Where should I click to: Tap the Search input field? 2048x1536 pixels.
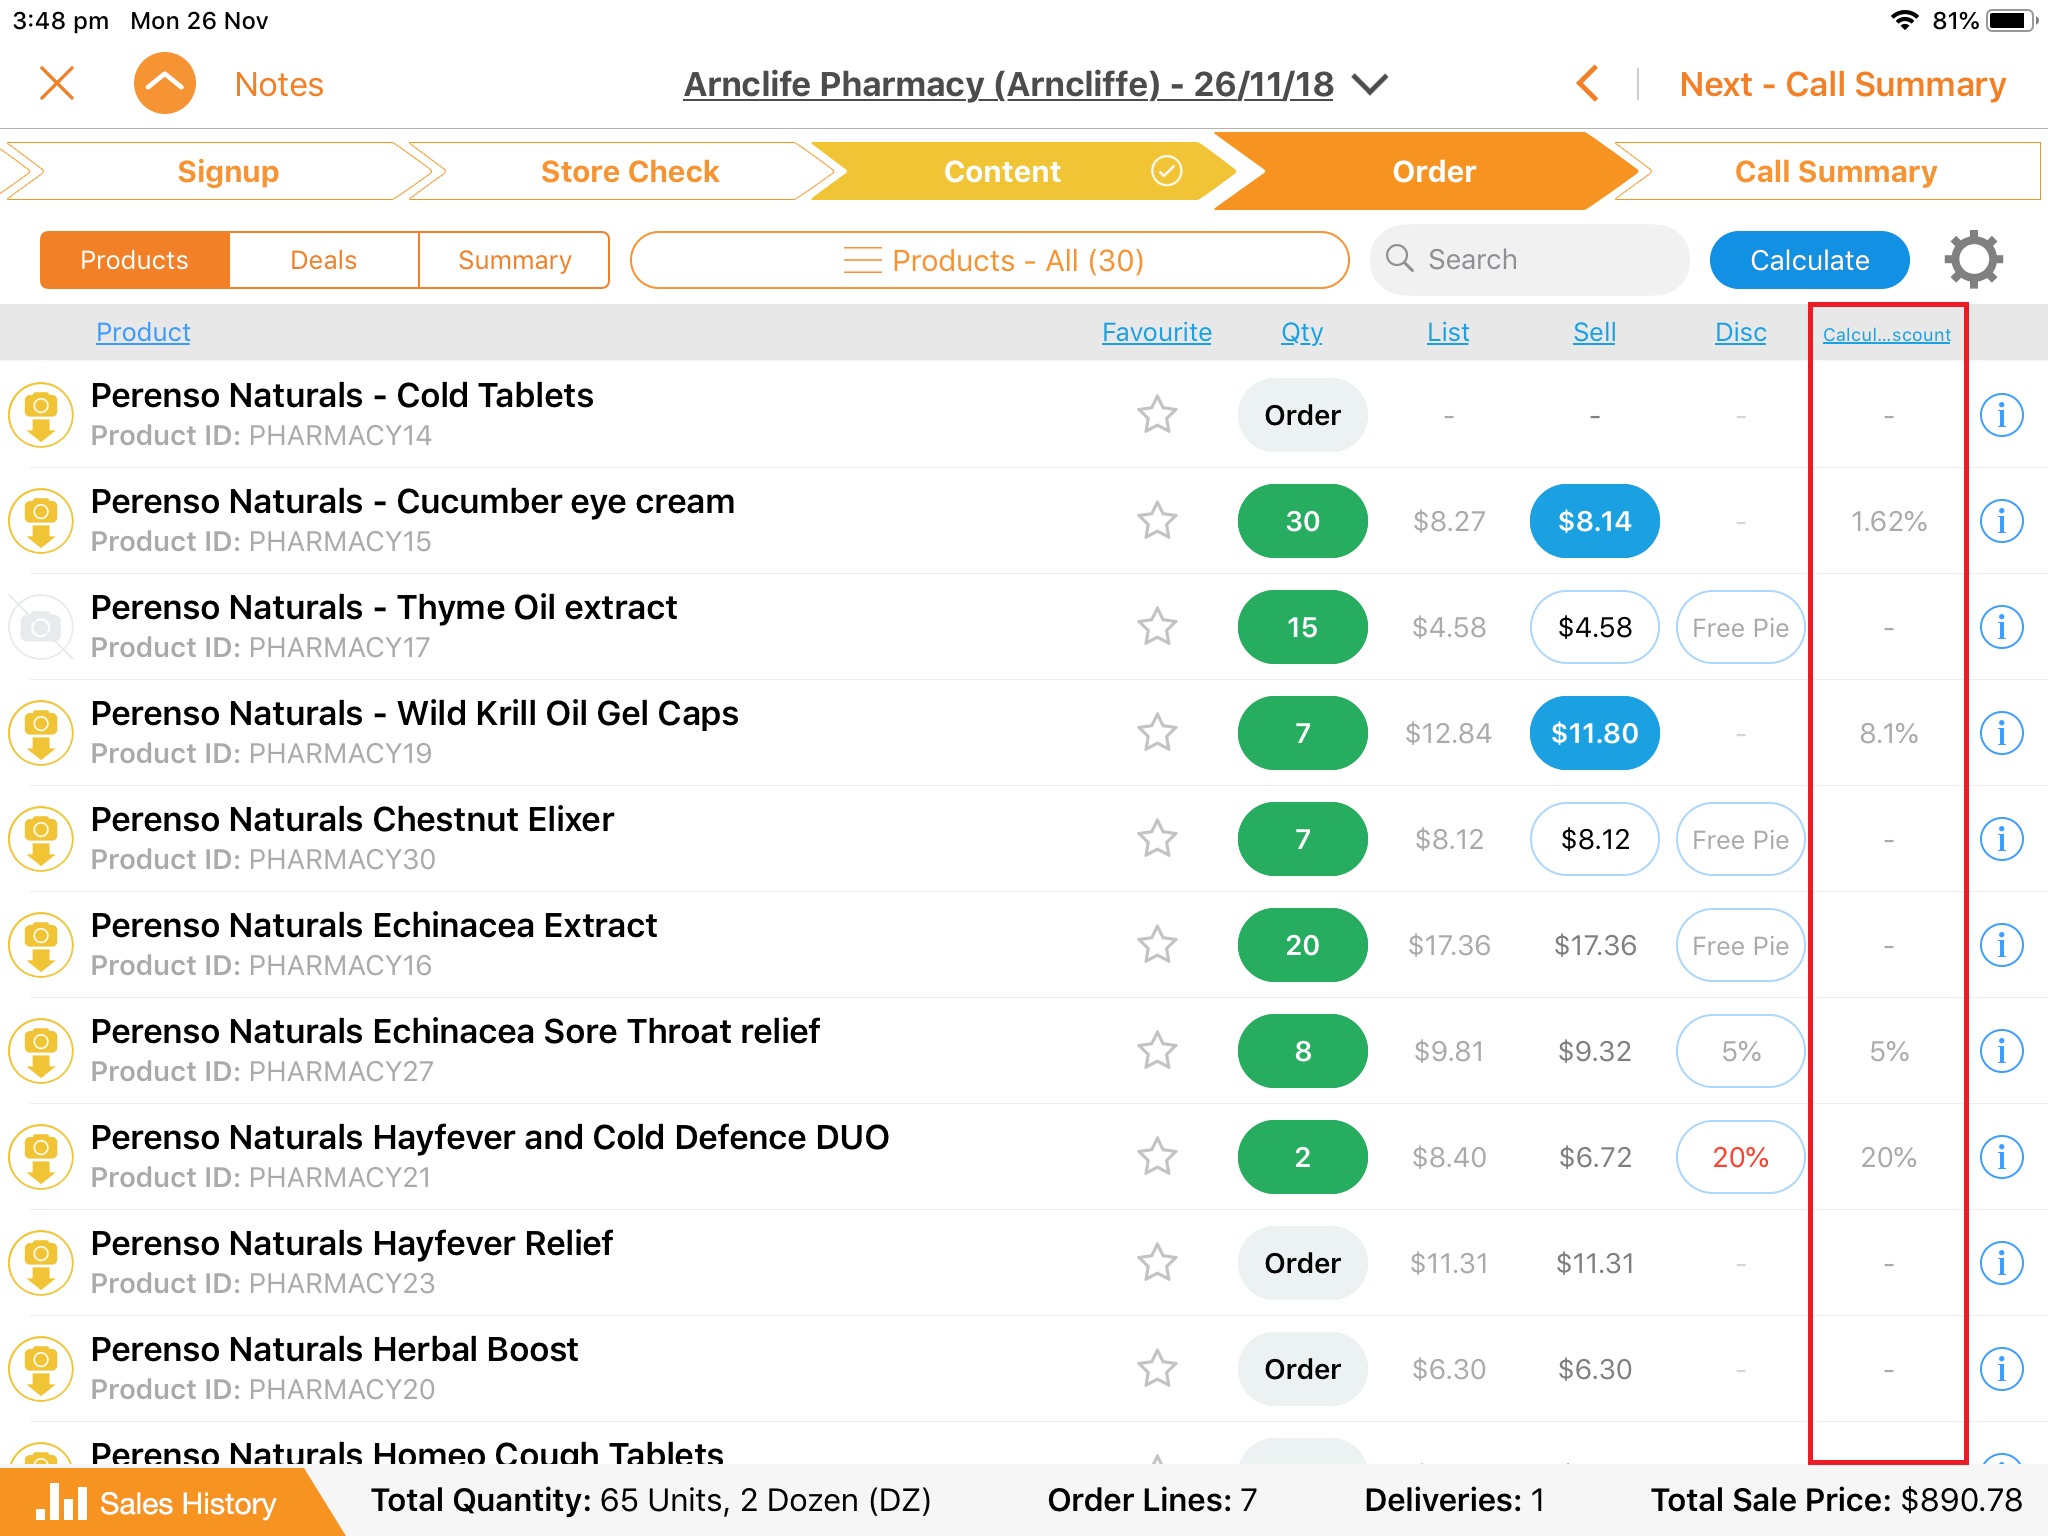pos(1530,260)
